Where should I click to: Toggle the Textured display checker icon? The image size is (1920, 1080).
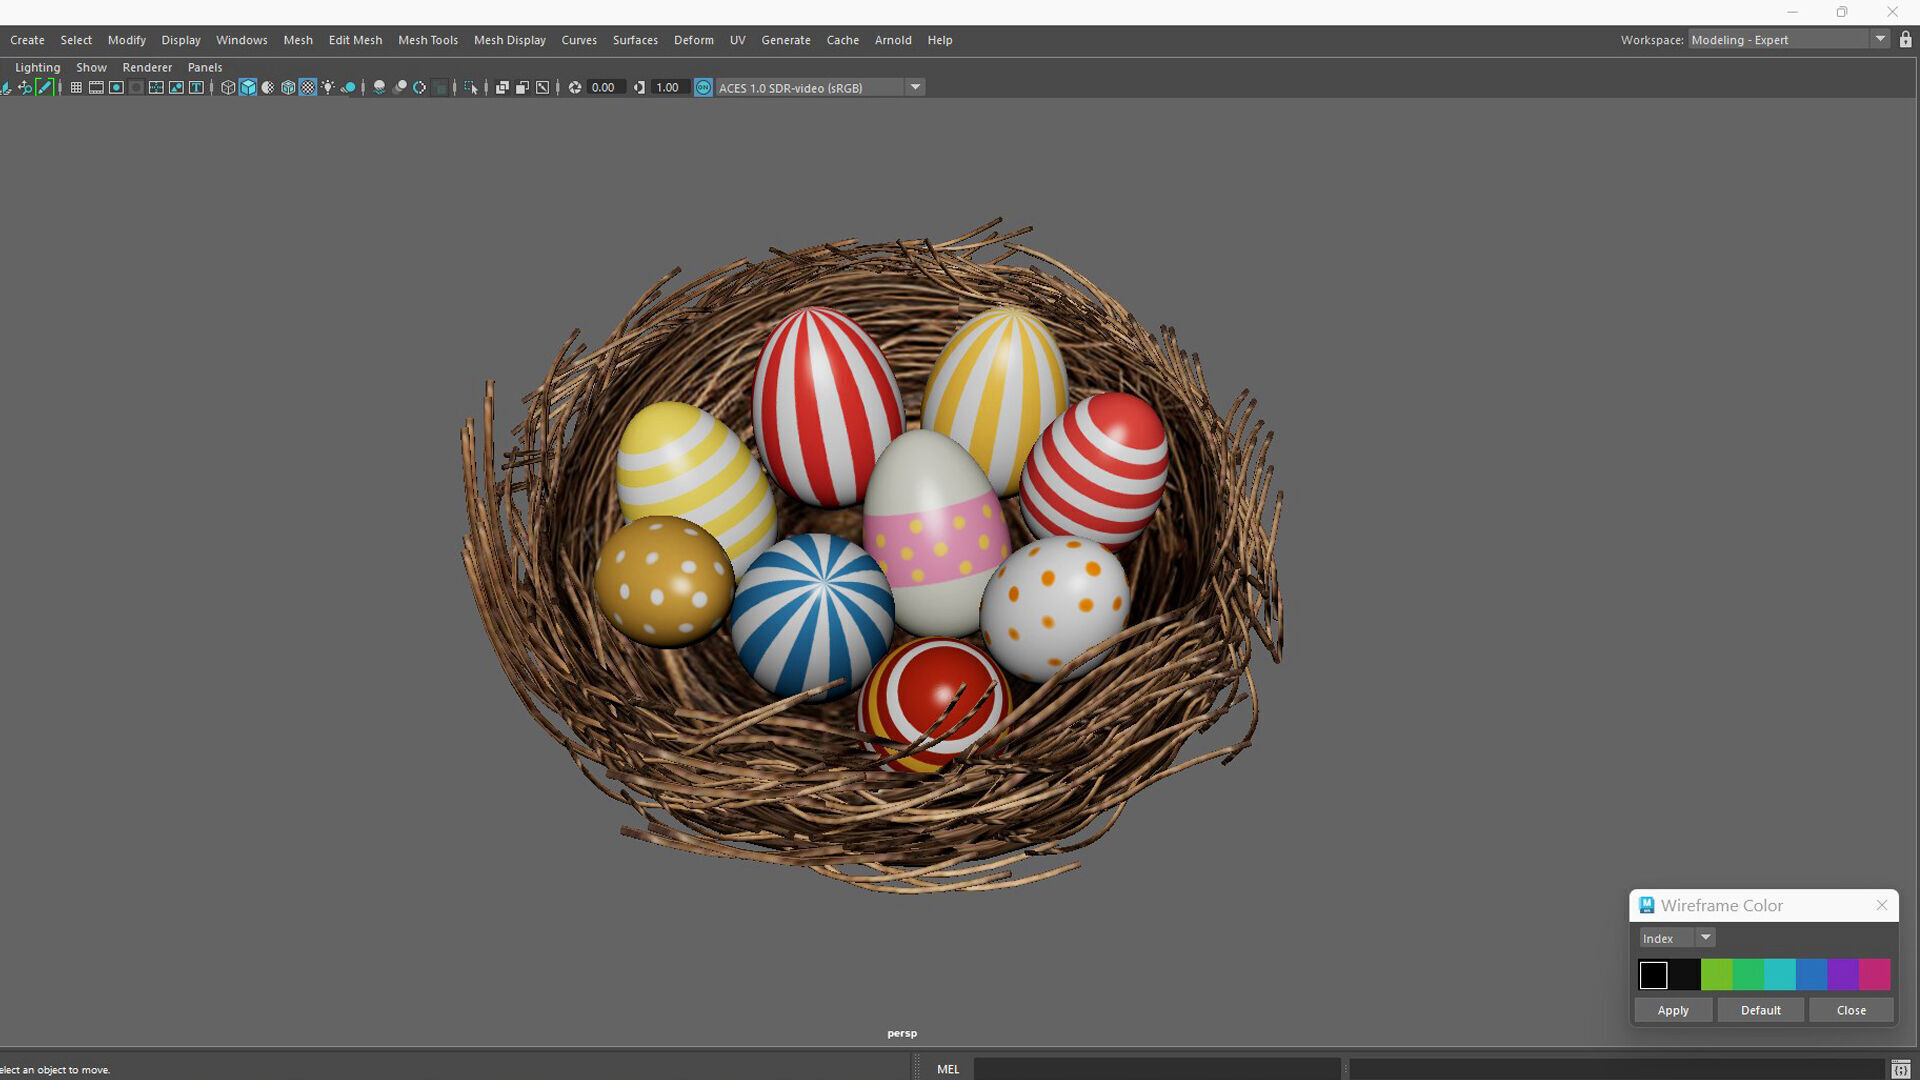tap(308, 87)
